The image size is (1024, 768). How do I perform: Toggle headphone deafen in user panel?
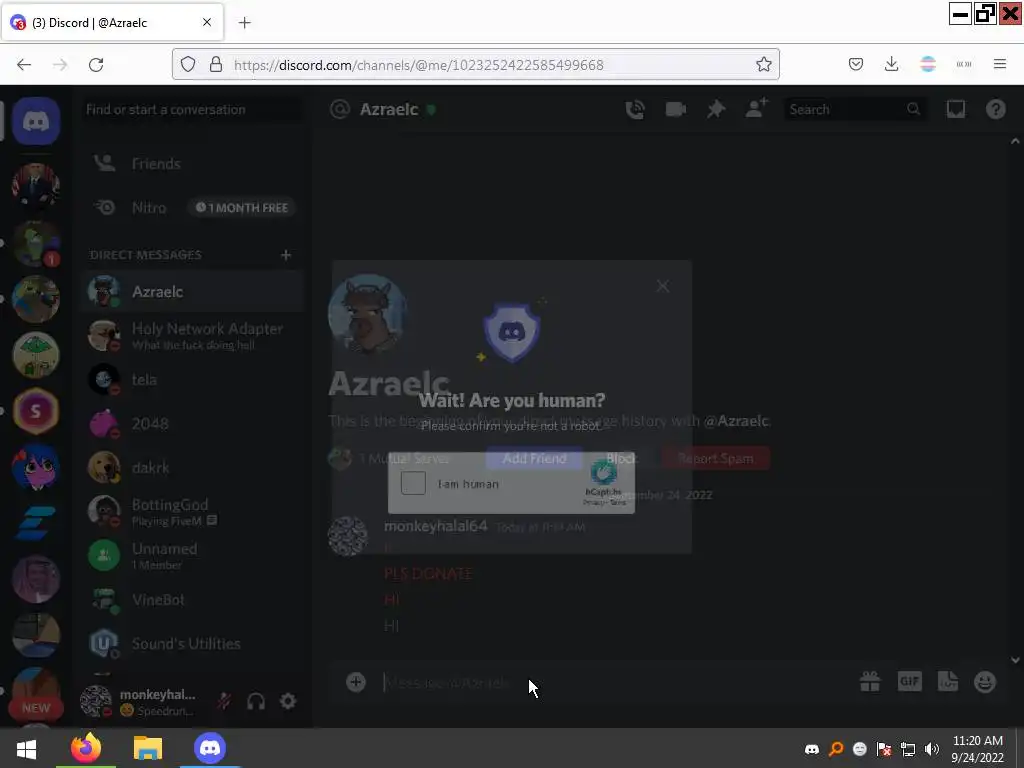[256, 701]
